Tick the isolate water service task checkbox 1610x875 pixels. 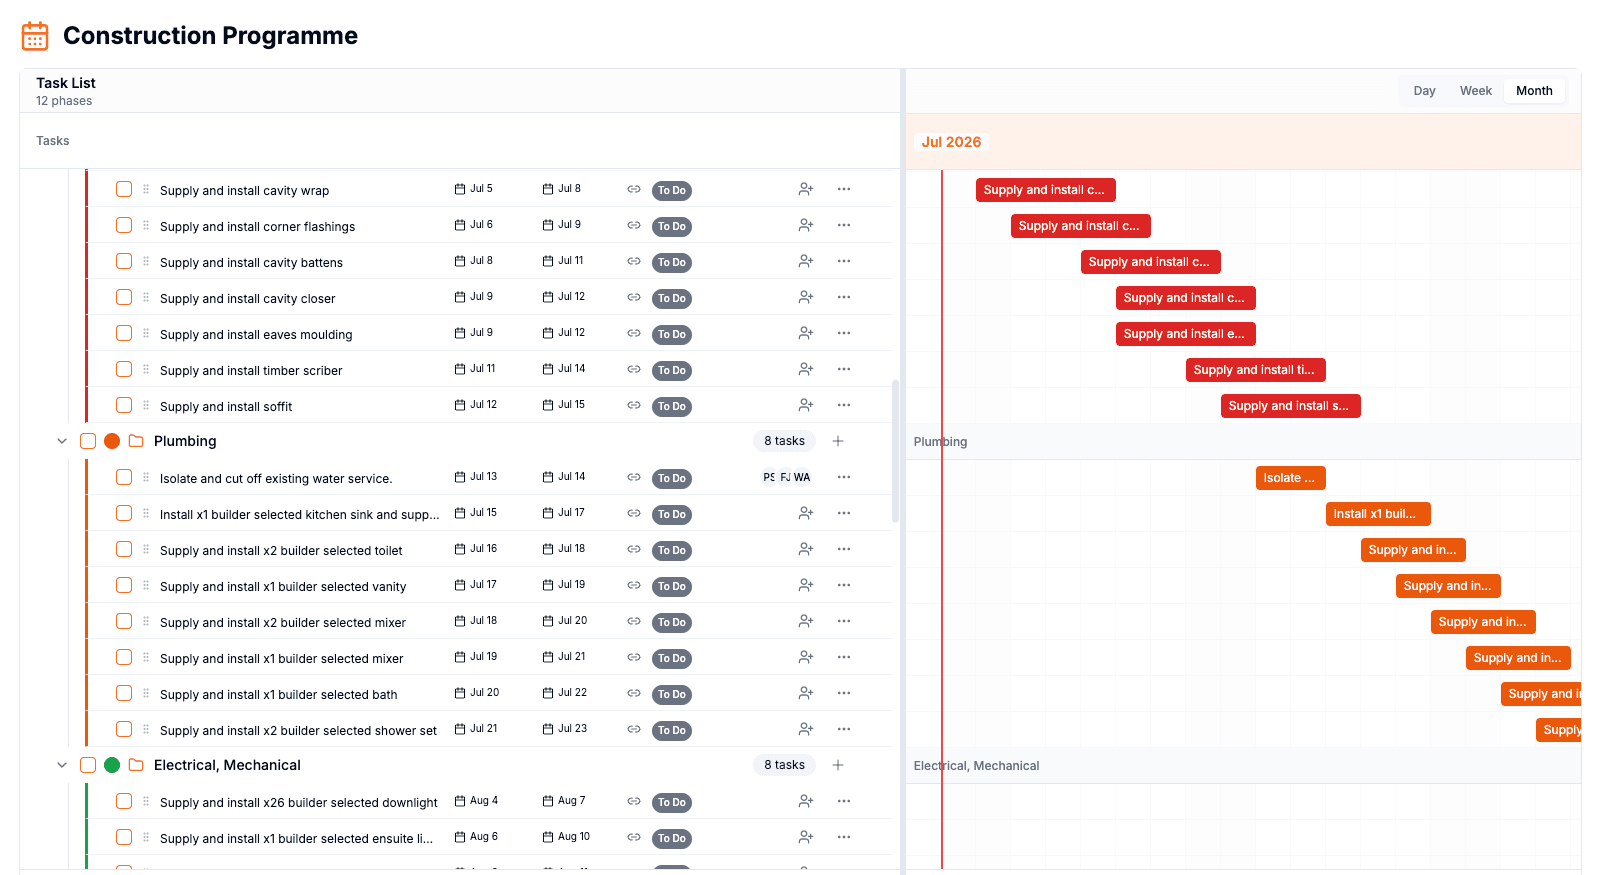click(x=124, y=477)
